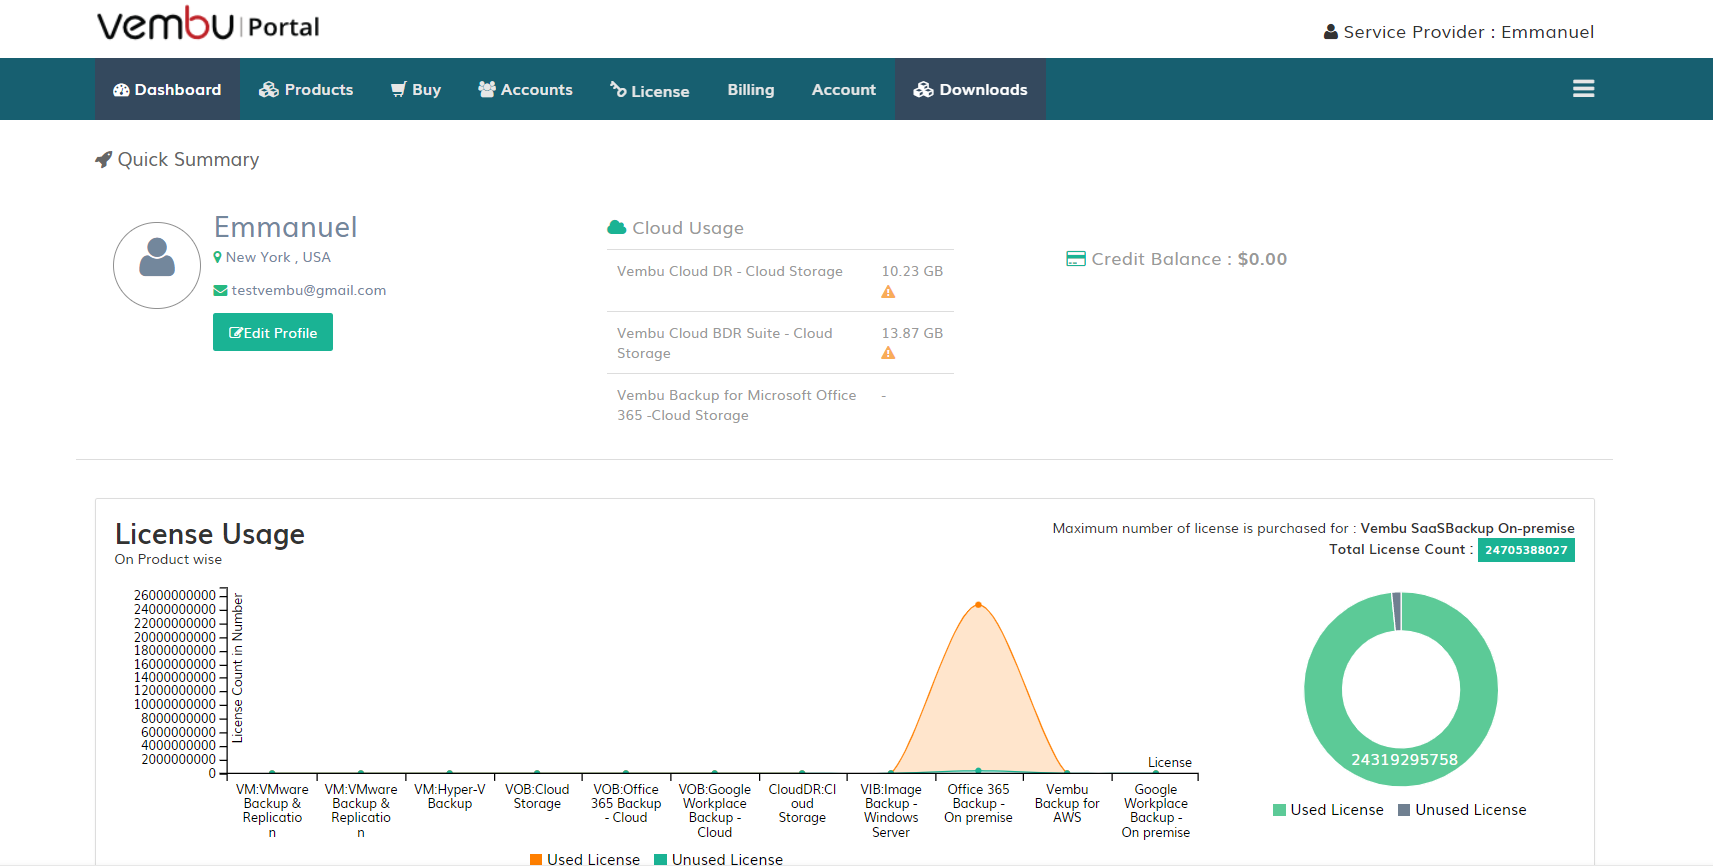Open the Products menu item
The image size is (1713, 866).
pyautogui.click(x=306, y=89)
